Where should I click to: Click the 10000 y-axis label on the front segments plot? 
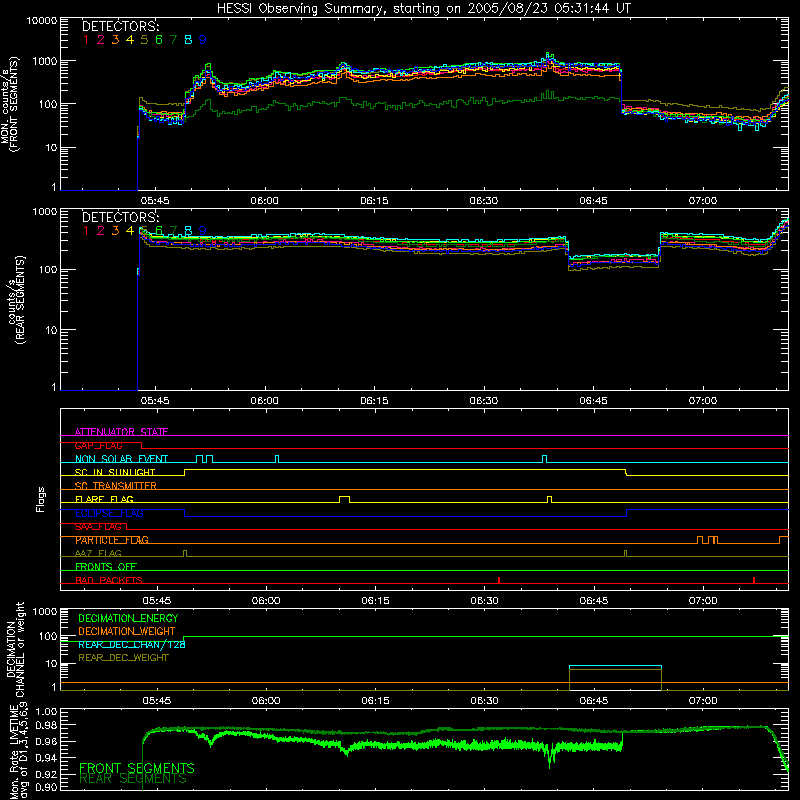point(42,20)
